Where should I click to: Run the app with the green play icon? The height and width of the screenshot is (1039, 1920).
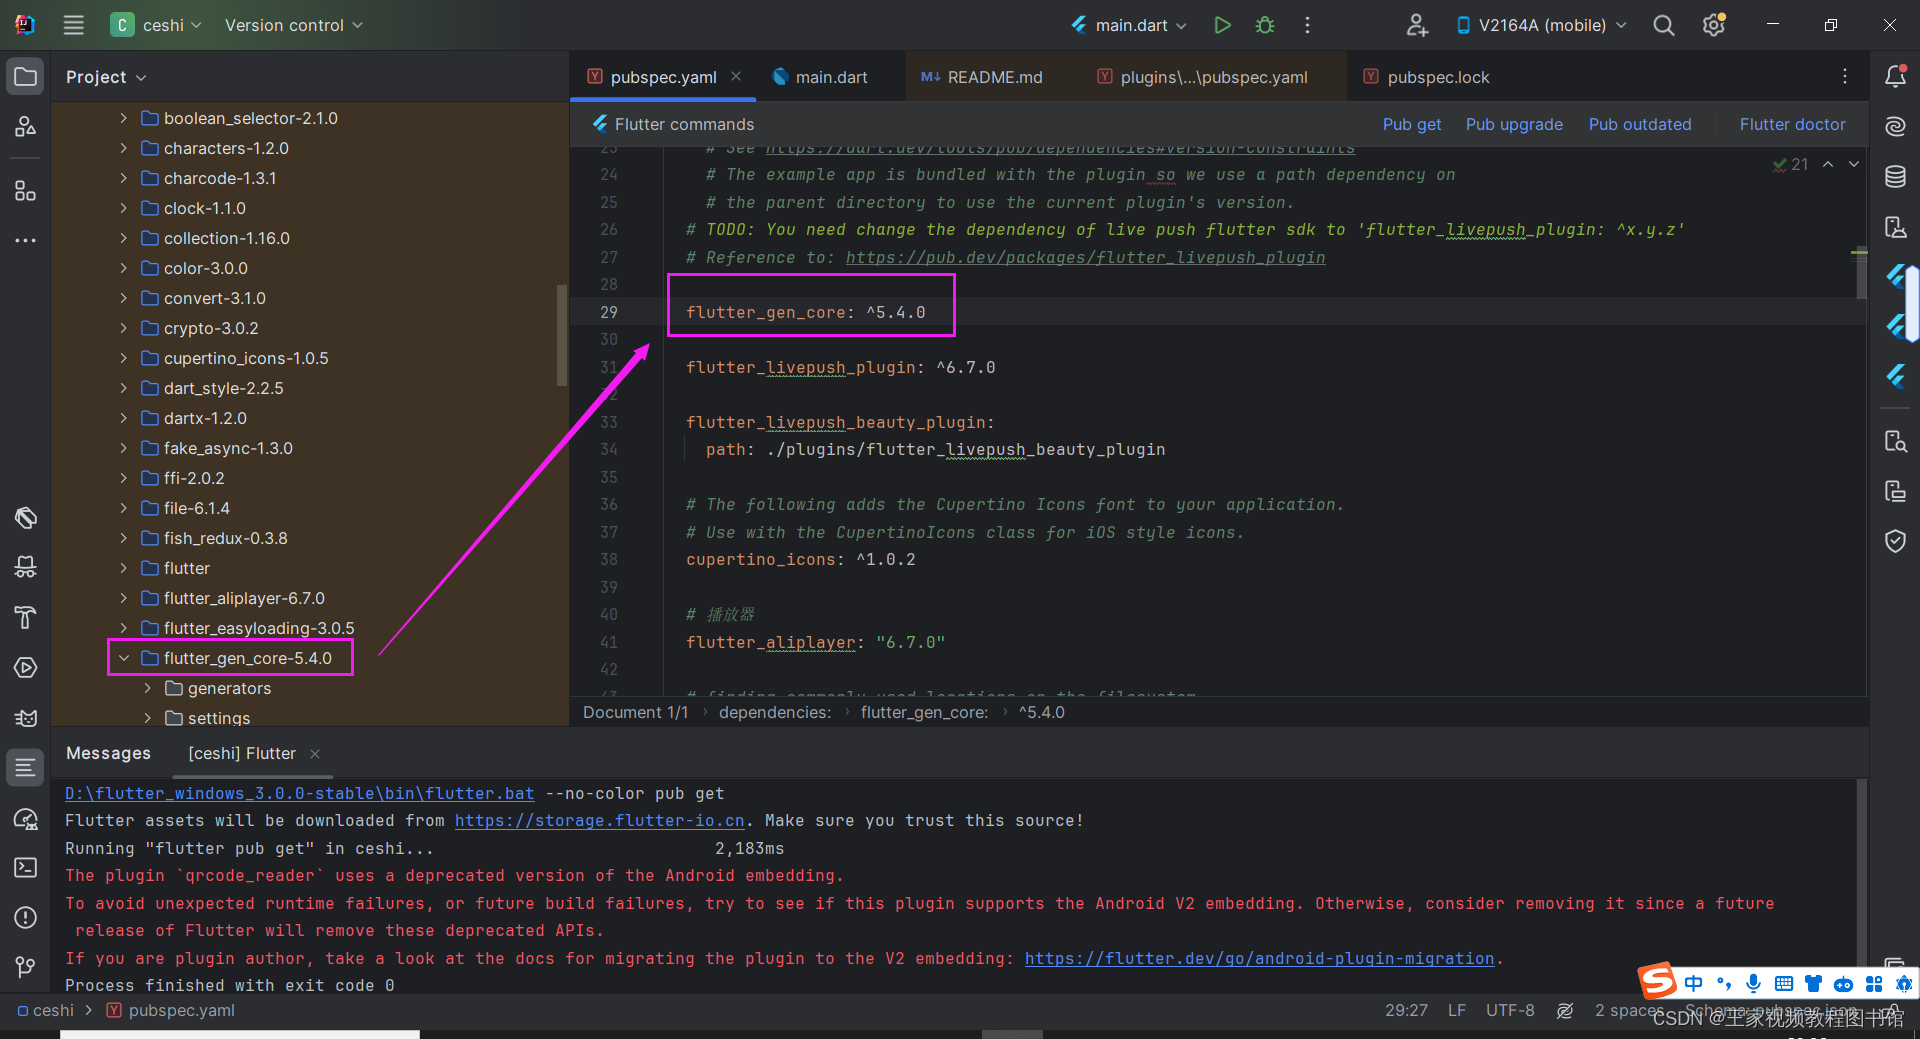(1221, 25)
